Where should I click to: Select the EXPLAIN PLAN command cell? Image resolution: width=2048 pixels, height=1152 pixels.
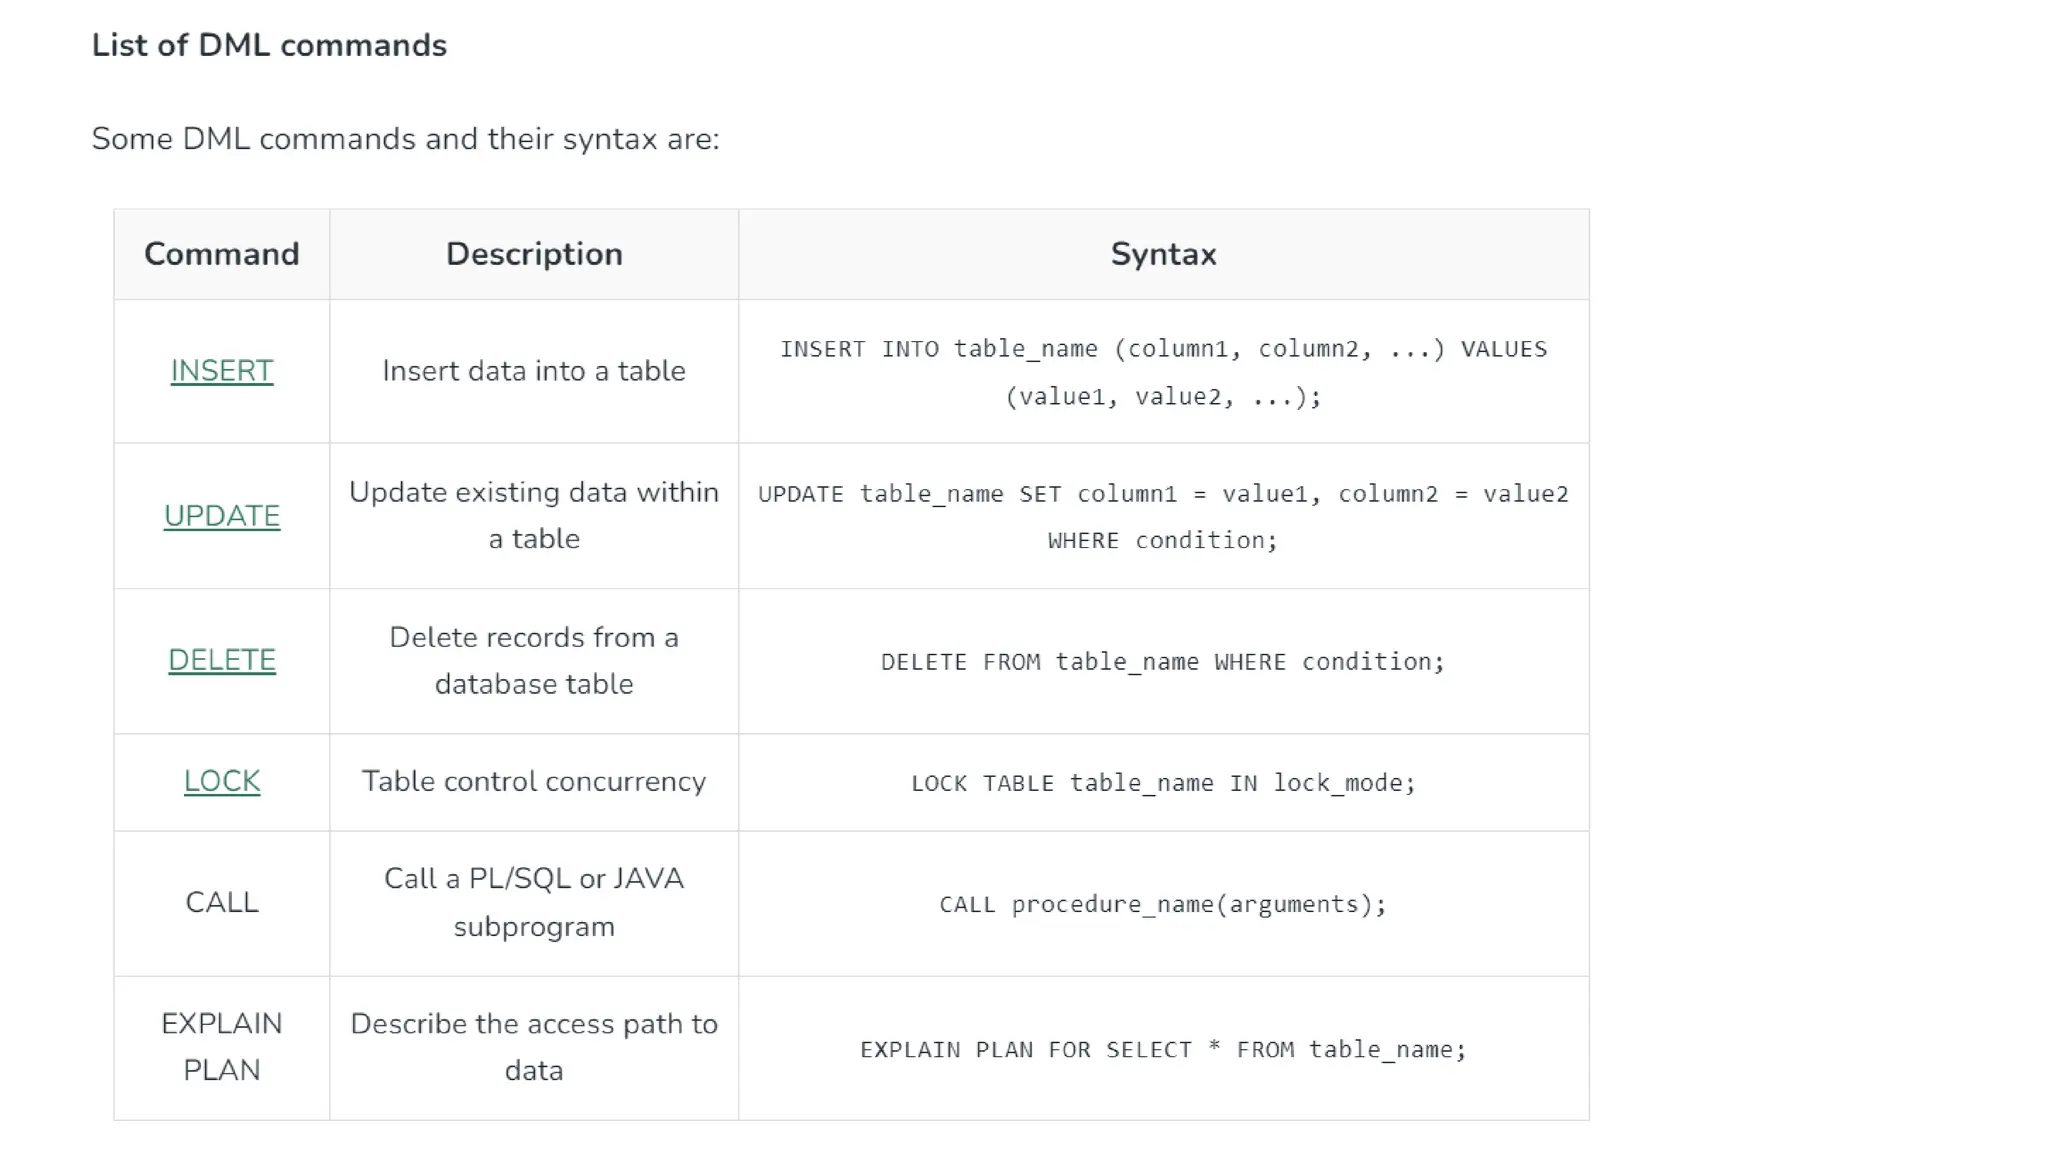click(x=221, y=1046)
